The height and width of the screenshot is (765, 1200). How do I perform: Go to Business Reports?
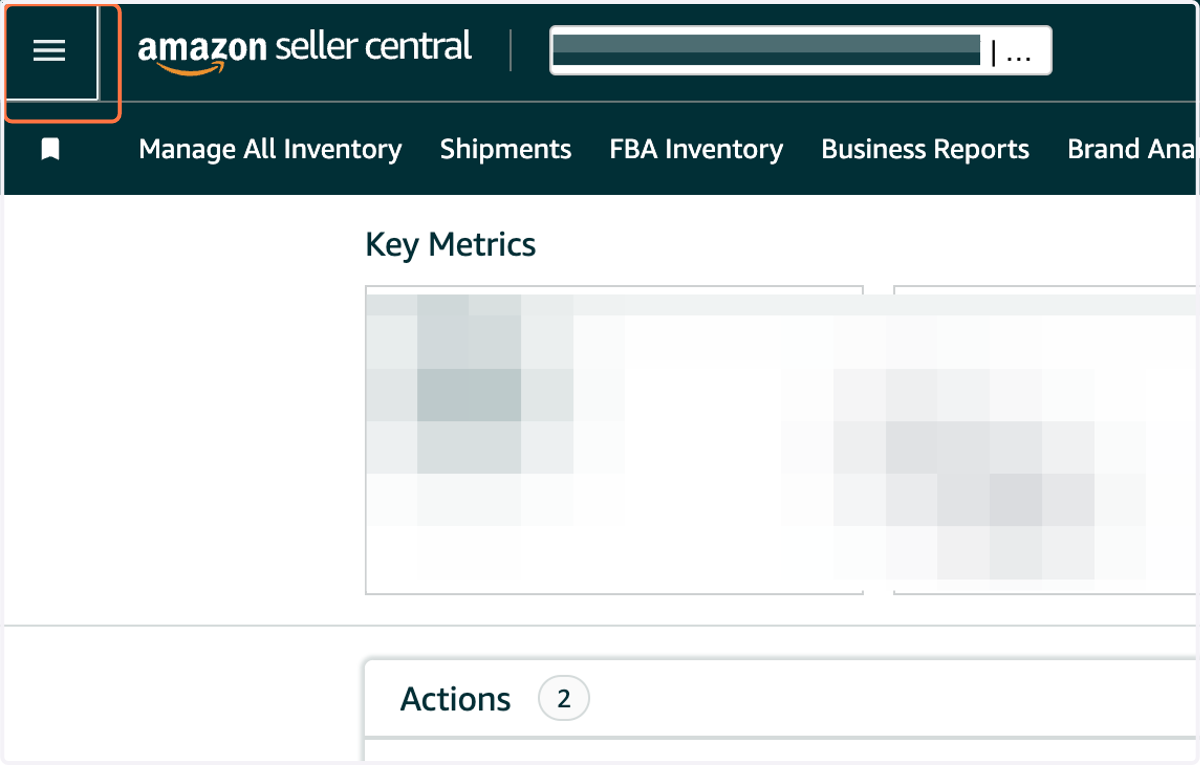pyautogui.click(x=925, y=149)
